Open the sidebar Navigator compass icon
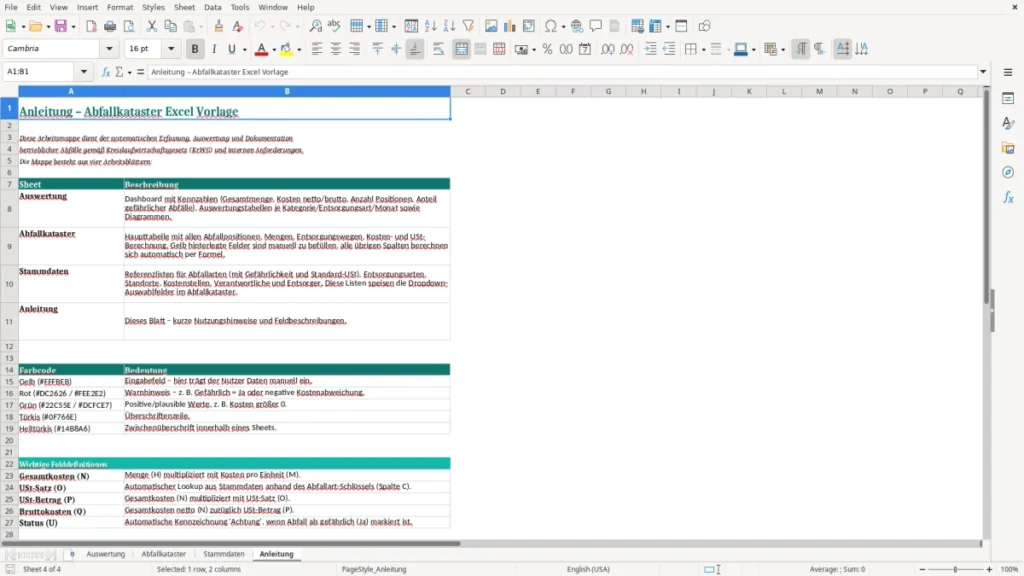 click(1008, 172)
